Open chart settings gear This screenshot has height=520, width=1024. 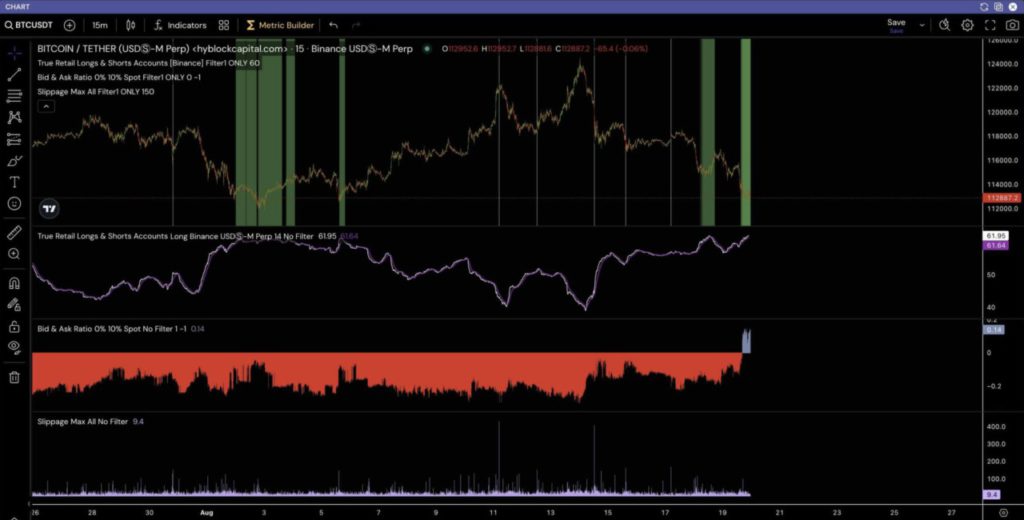pyautogui.click(x=967, y=25)
